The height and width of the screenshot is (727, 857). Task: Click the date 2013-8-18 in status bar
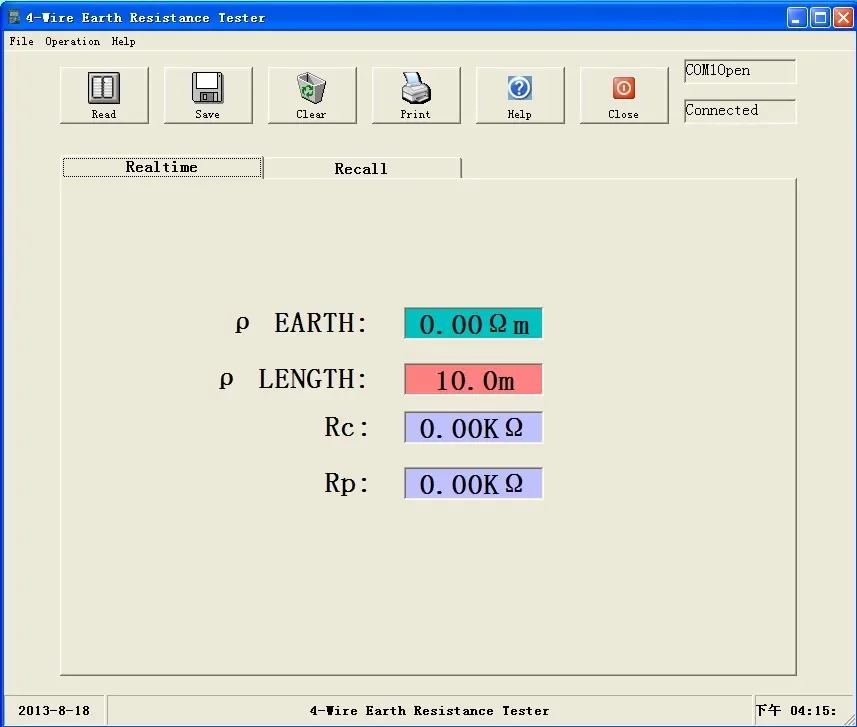pyautogui.click(x=54, y=711)
